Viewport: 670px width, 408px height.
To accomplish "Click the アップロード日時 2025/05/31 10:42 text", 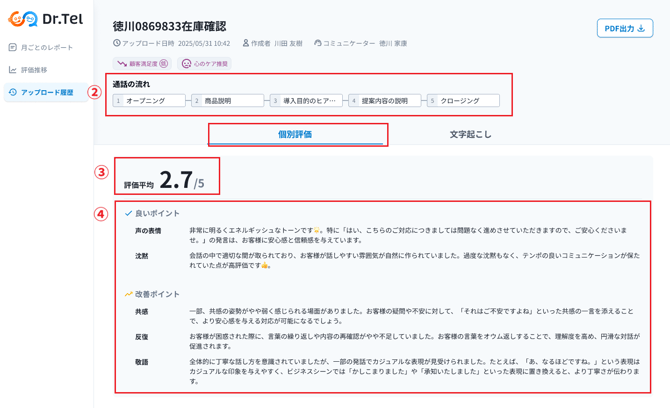I will (x=176, y=43).
